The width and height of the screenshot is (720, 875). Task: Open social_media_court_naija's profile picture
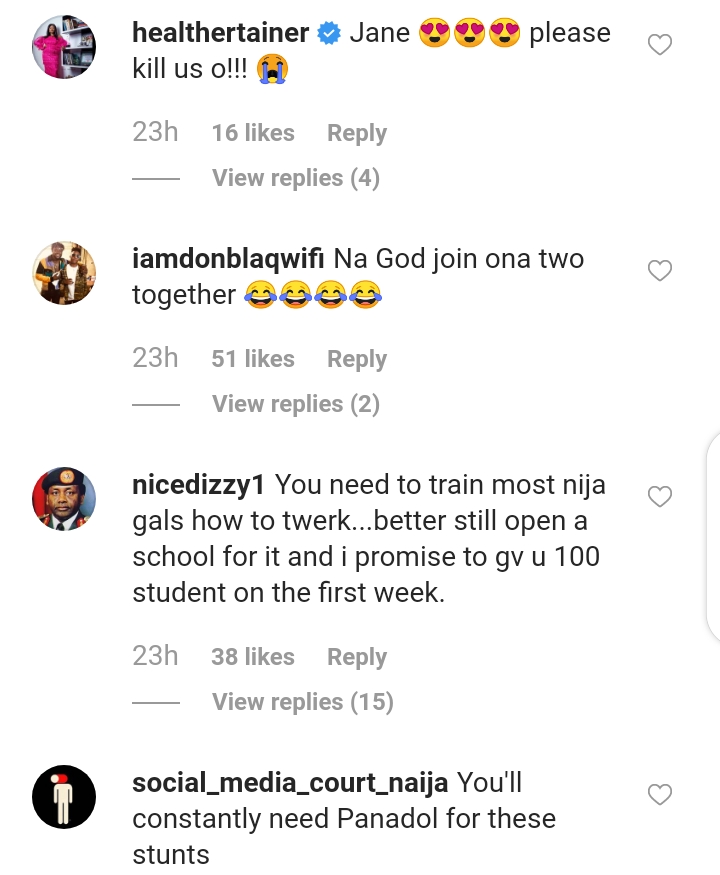click(64, 796)
